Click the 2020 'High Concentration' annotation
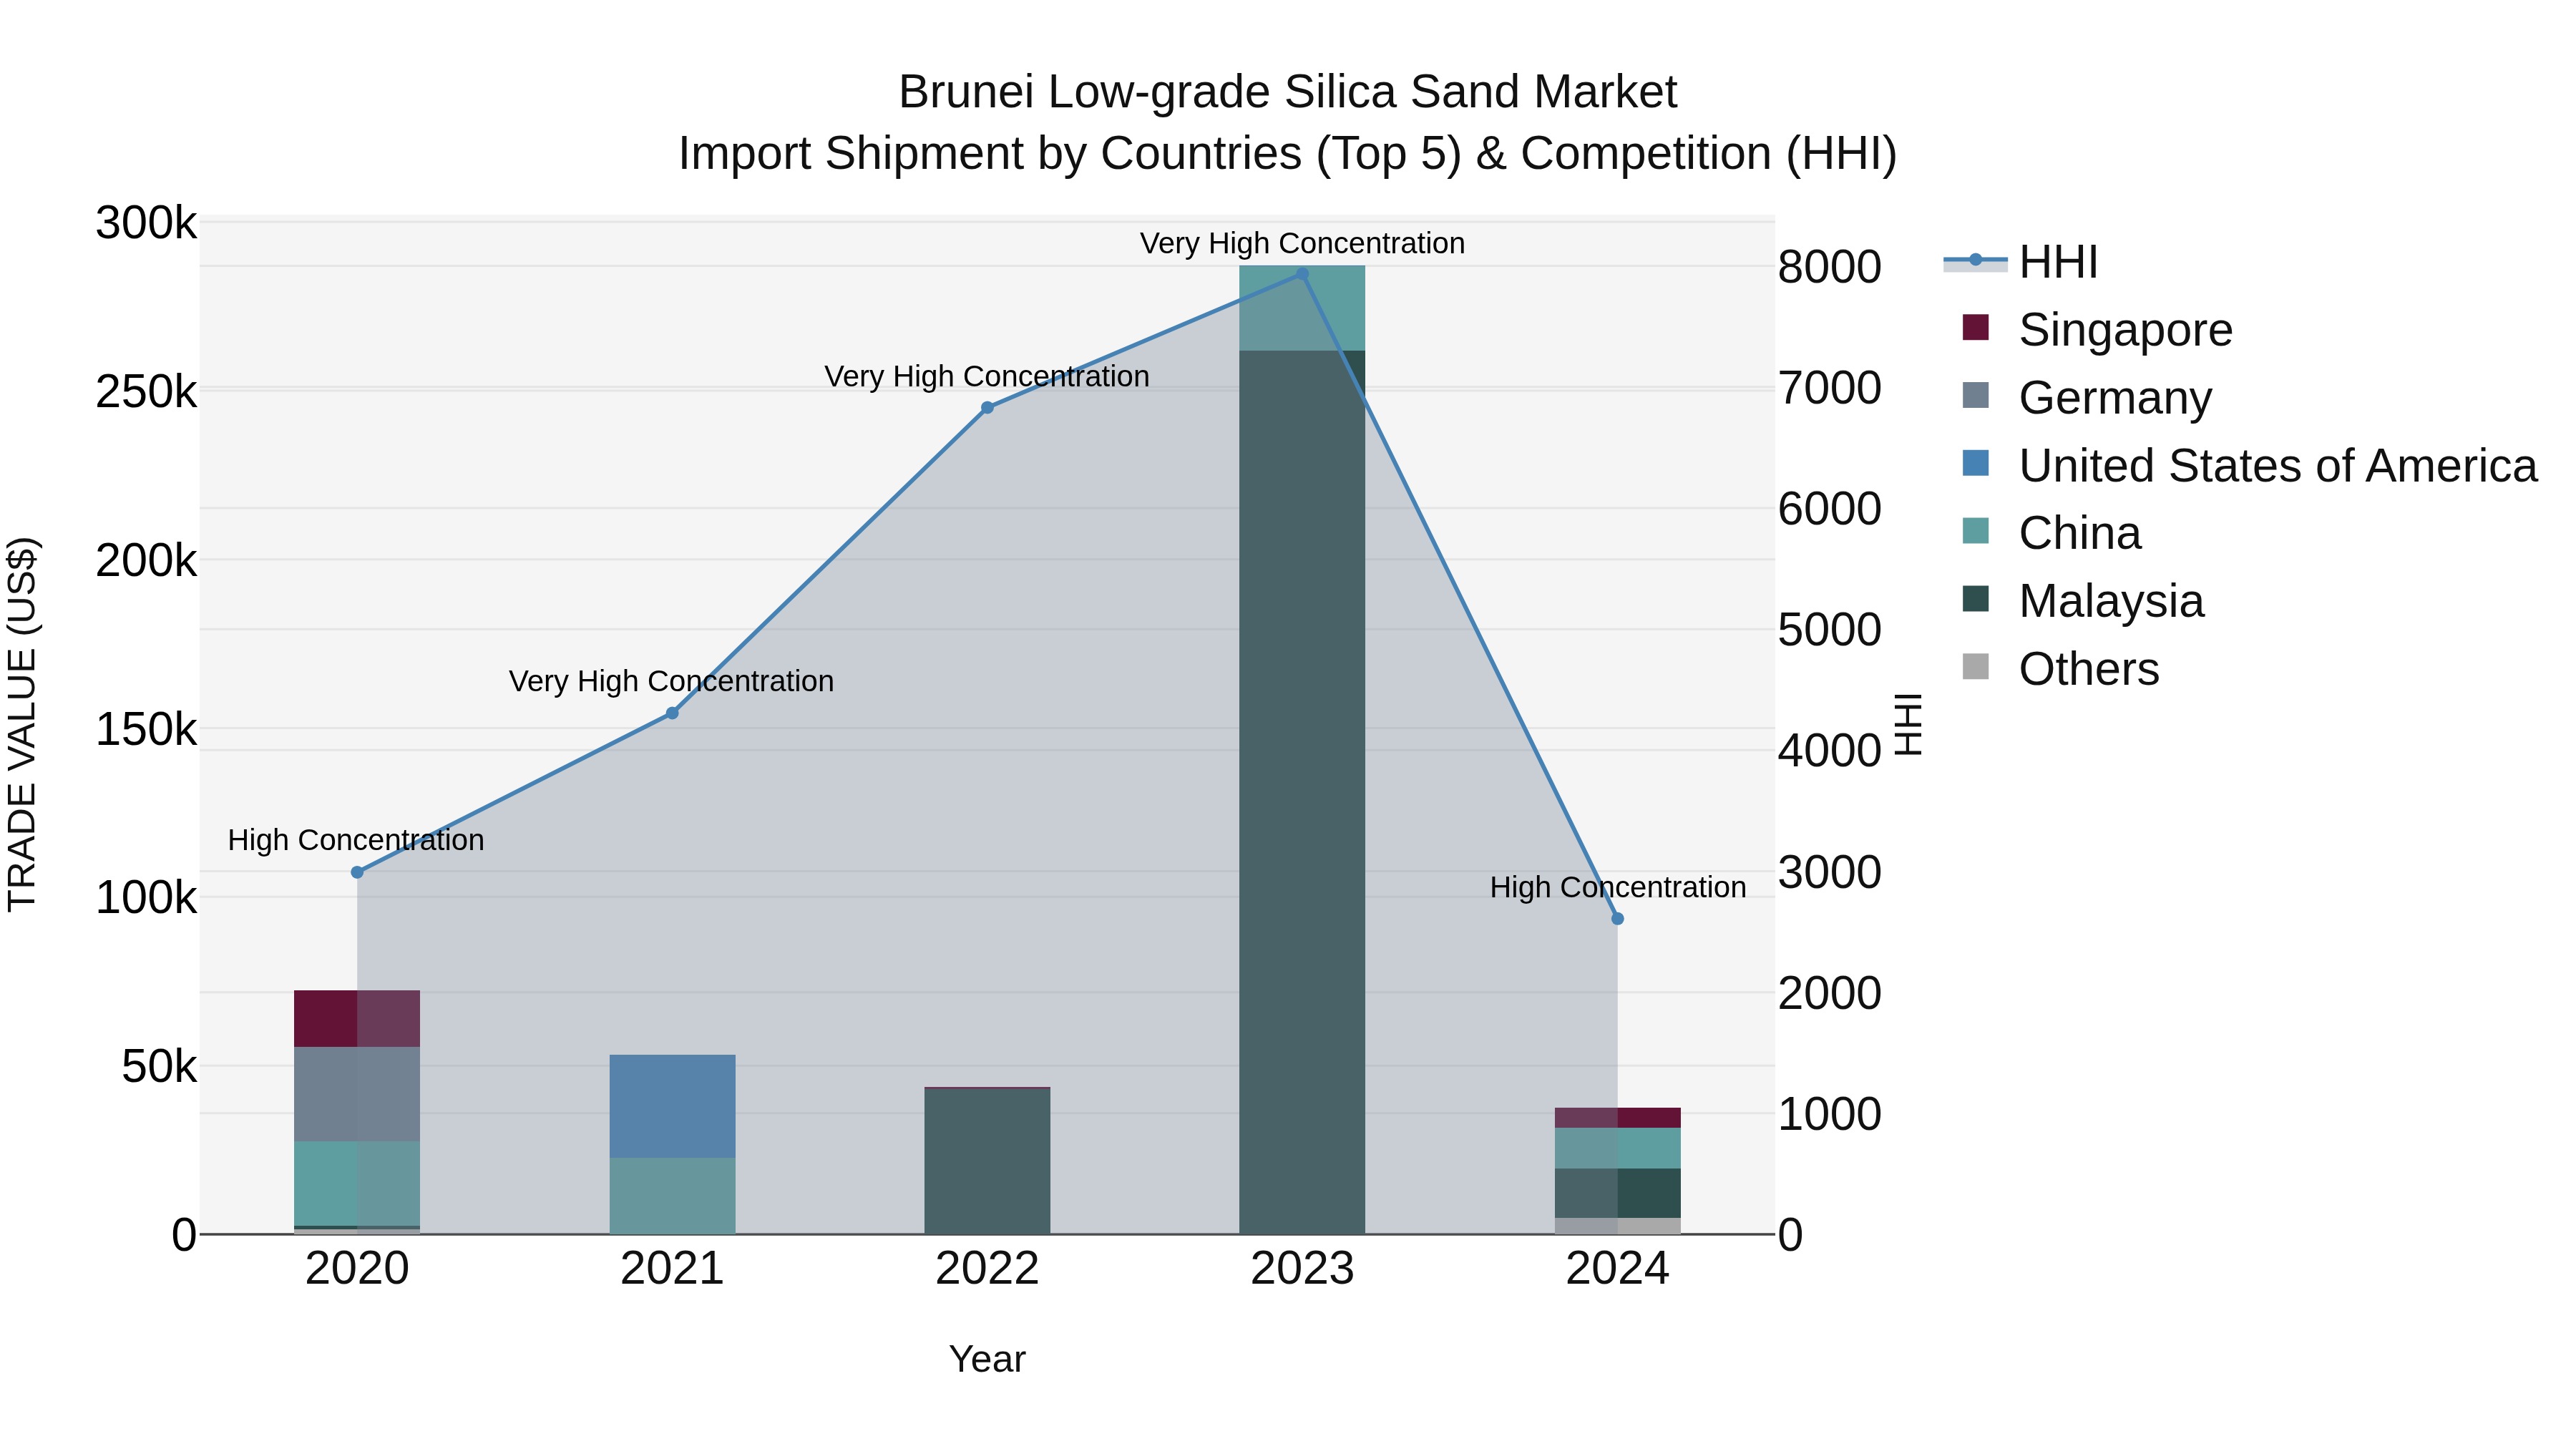The width and height of the screenshot is (2576, 1449). (x=356, y=840)
